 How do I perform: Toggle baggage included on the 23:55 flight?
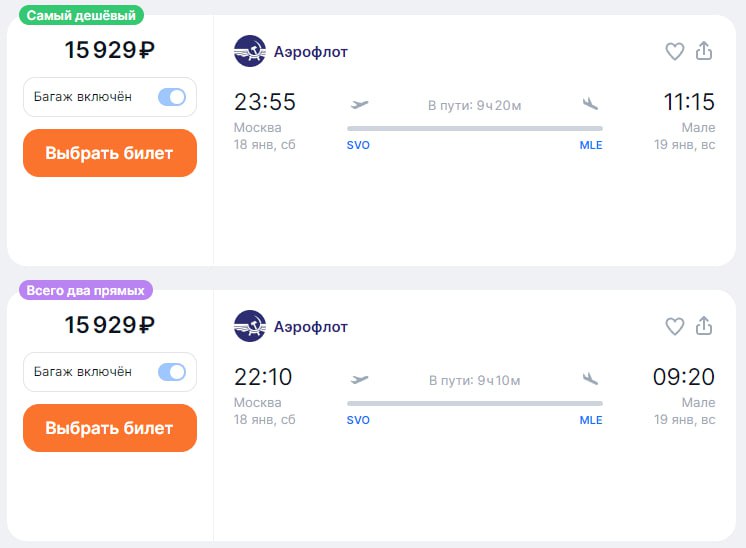click(x=172, y=97)
